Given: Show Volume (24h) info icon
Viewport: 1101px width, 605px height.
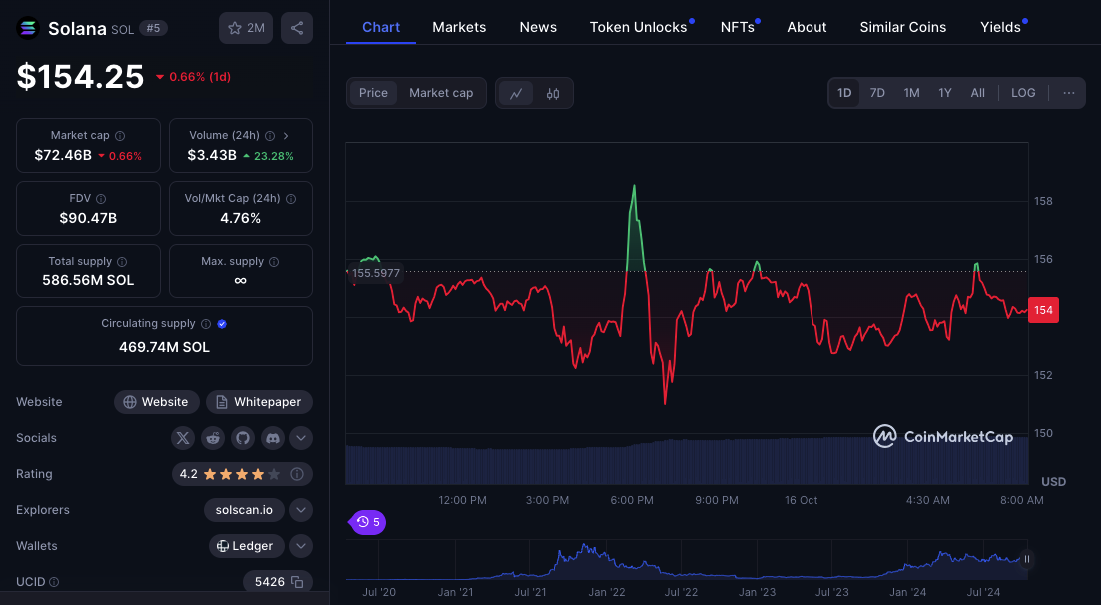Looking at the screenshot, I should 270,135.
